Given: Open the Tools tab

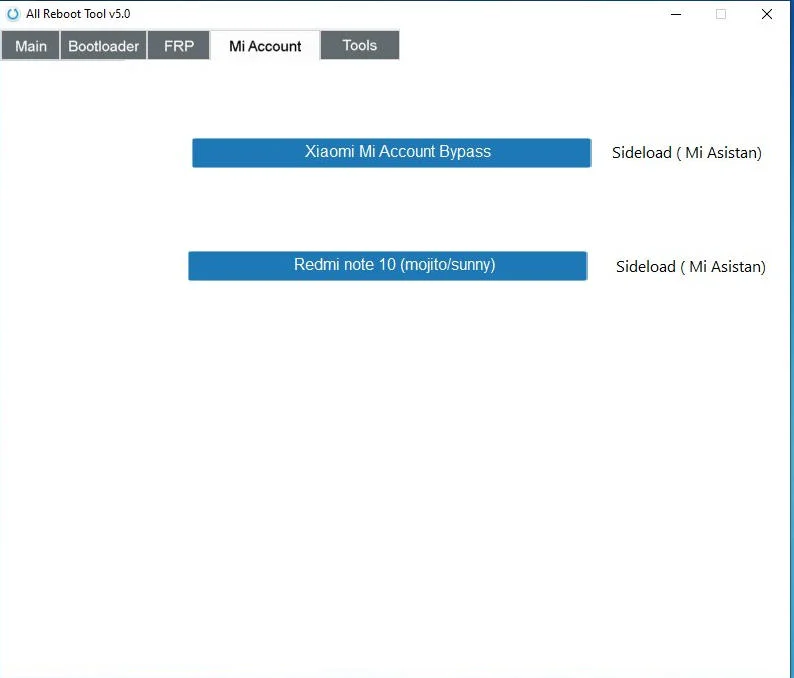Looking at the screenshot, I should [x=360, y=45].
